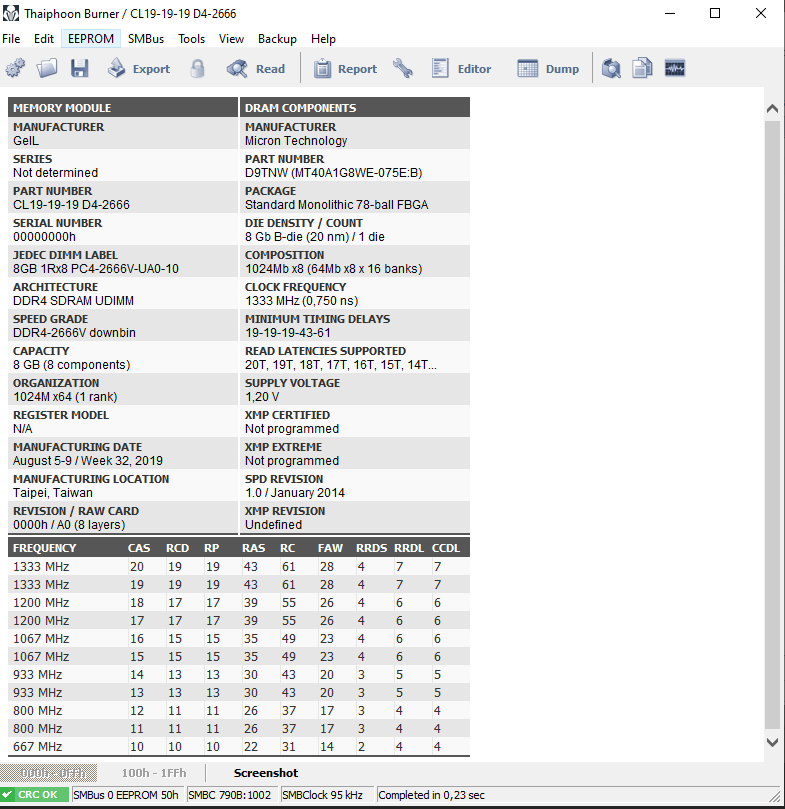Click the 1333 MHz (0,750 ns) clock frequency
785x809 pixels.
pos(301,301)
